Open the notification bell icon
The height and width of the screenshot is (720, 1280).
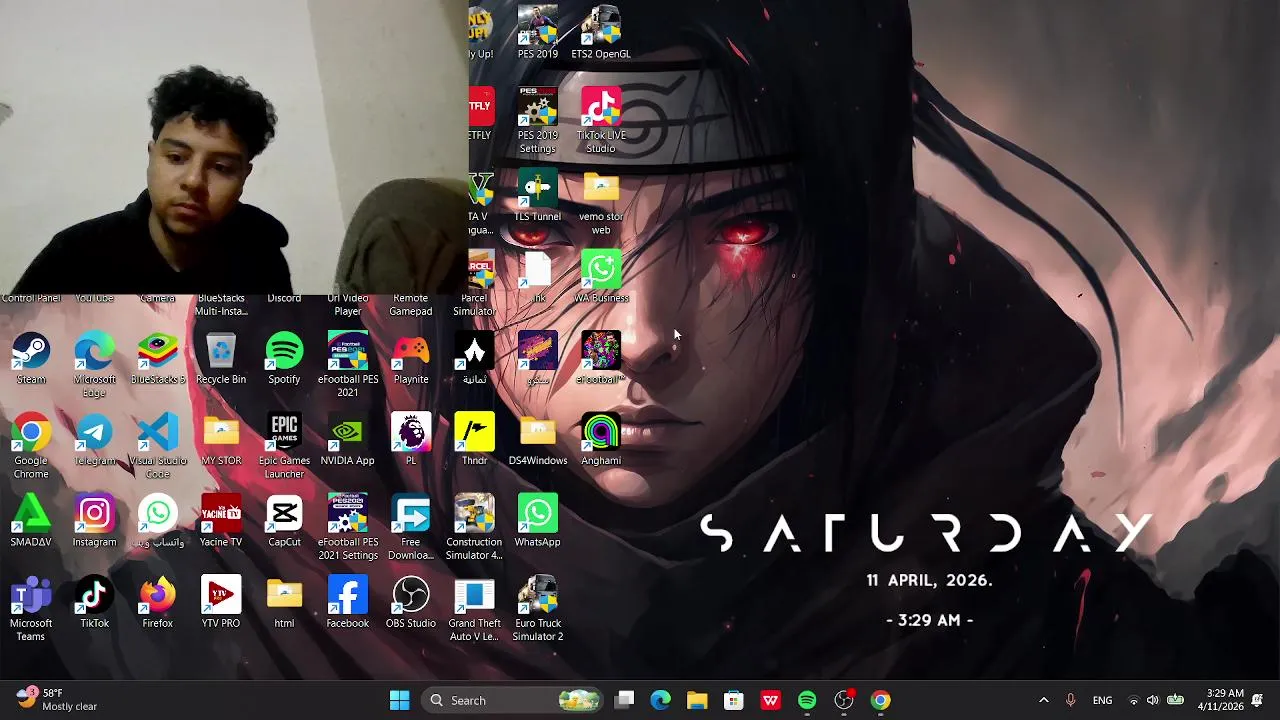click(x=1258, y=700)
